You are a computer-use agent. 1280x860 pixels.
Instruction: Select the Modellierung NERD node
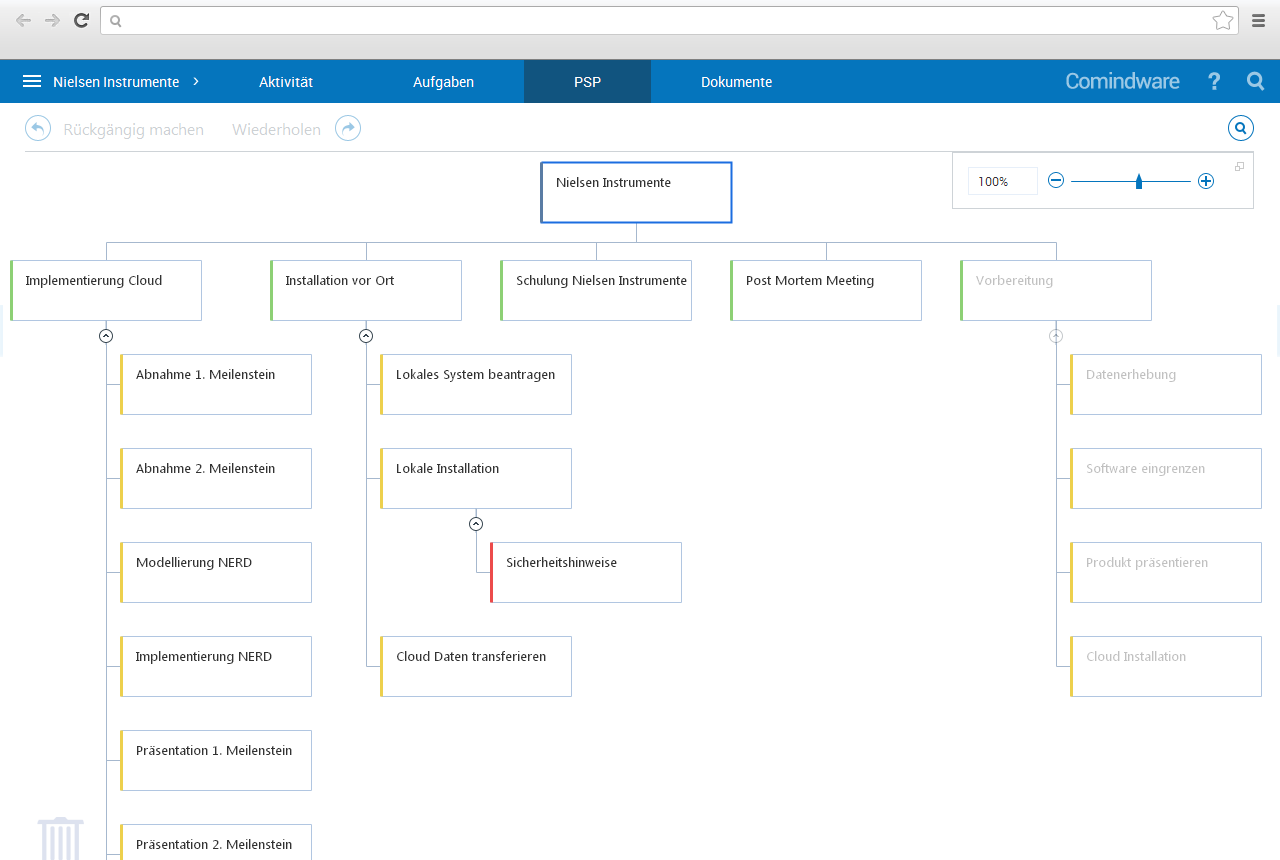(x=216, y=572)
